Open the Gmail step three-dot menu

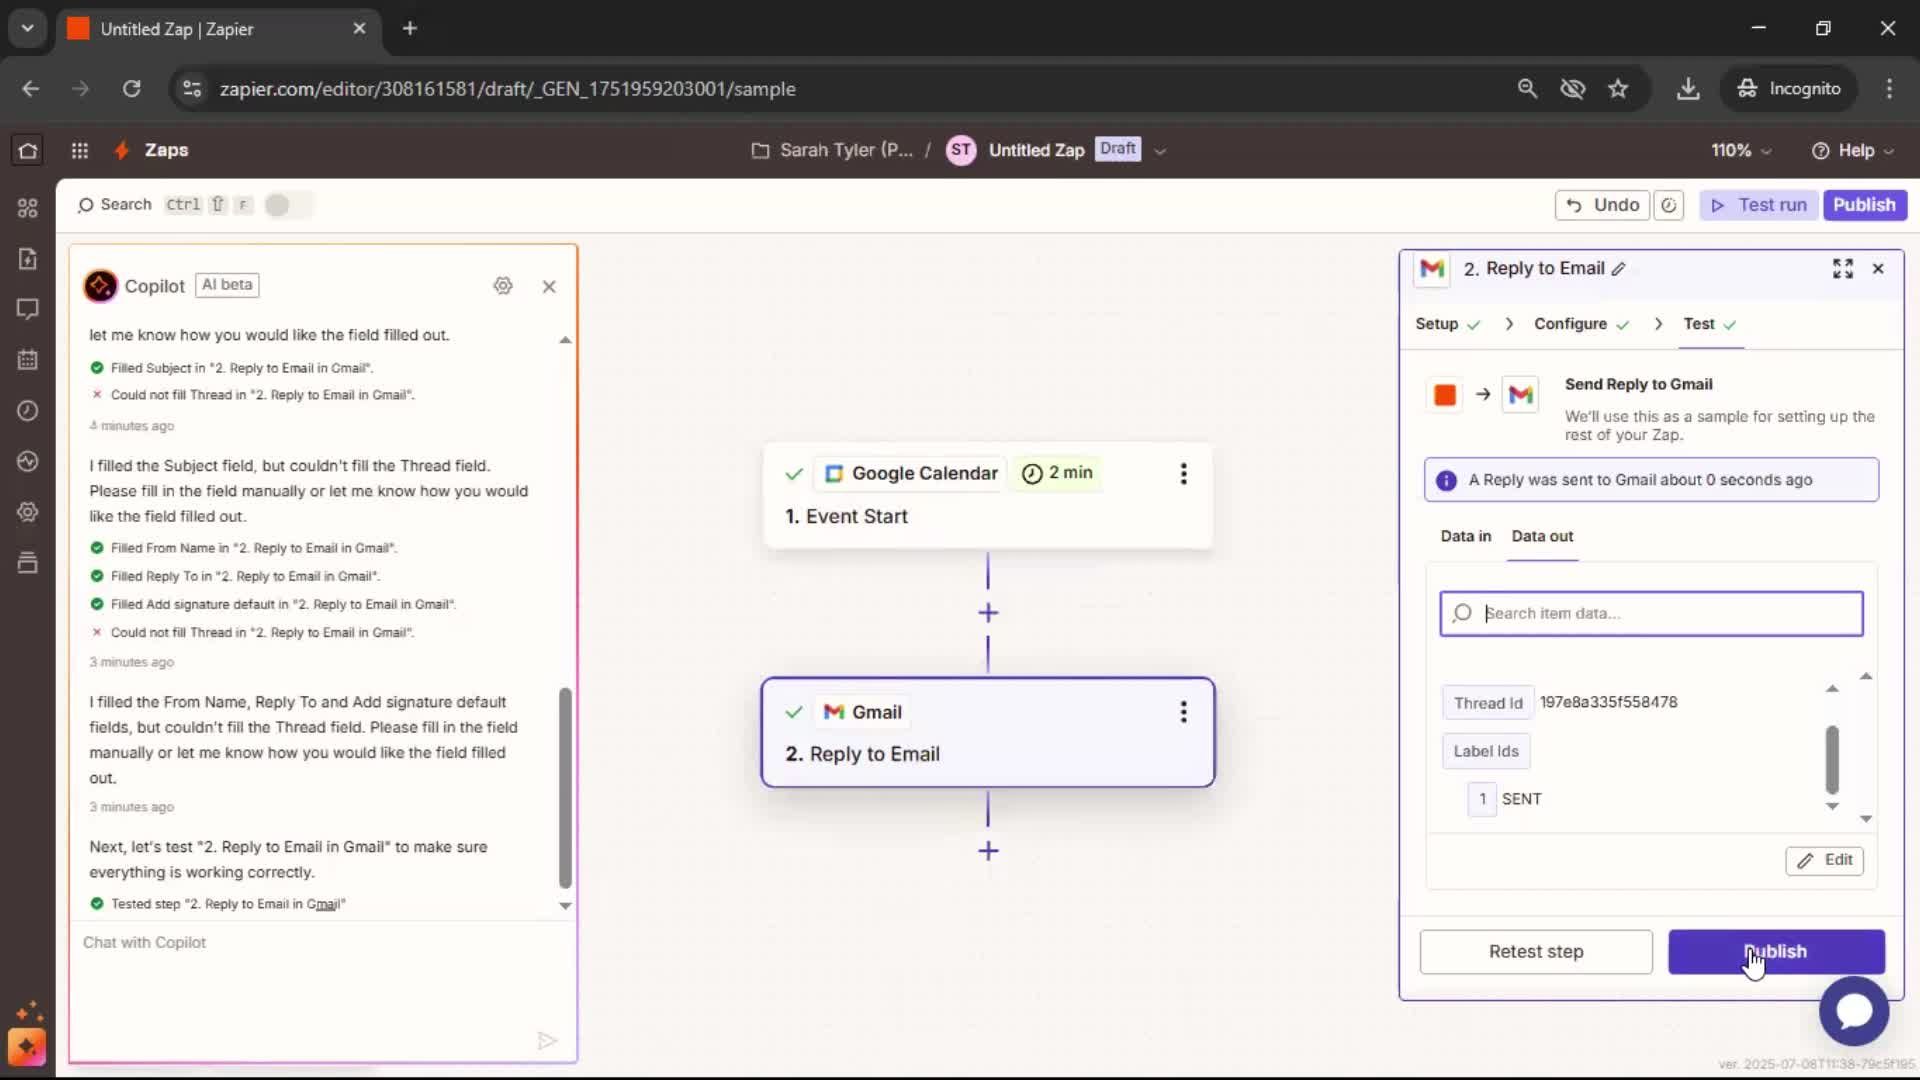point(1184,712)
